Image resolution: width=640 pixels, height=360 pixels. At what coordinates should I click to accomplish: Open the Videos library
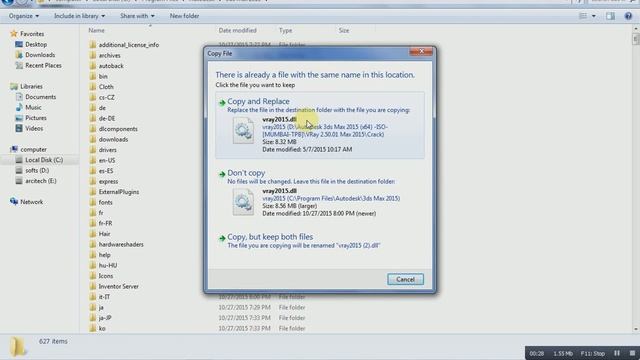click(x=34, y=129)
